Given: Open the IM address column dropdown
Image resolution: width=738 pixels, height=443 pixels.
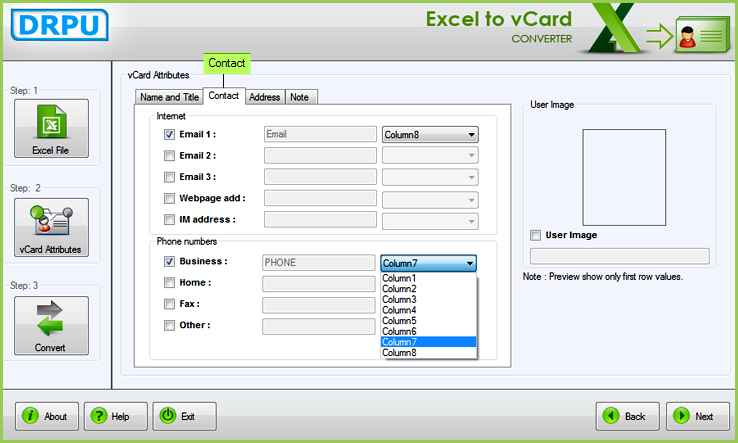Looking at the screenshot, I should (430, 221).
